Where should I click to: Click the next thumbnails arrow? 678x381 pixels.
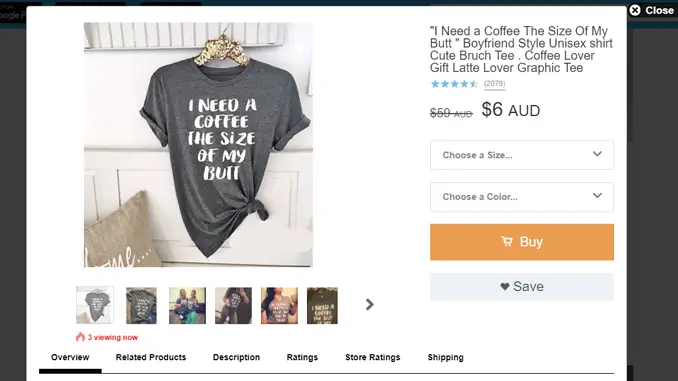(369, 304)
